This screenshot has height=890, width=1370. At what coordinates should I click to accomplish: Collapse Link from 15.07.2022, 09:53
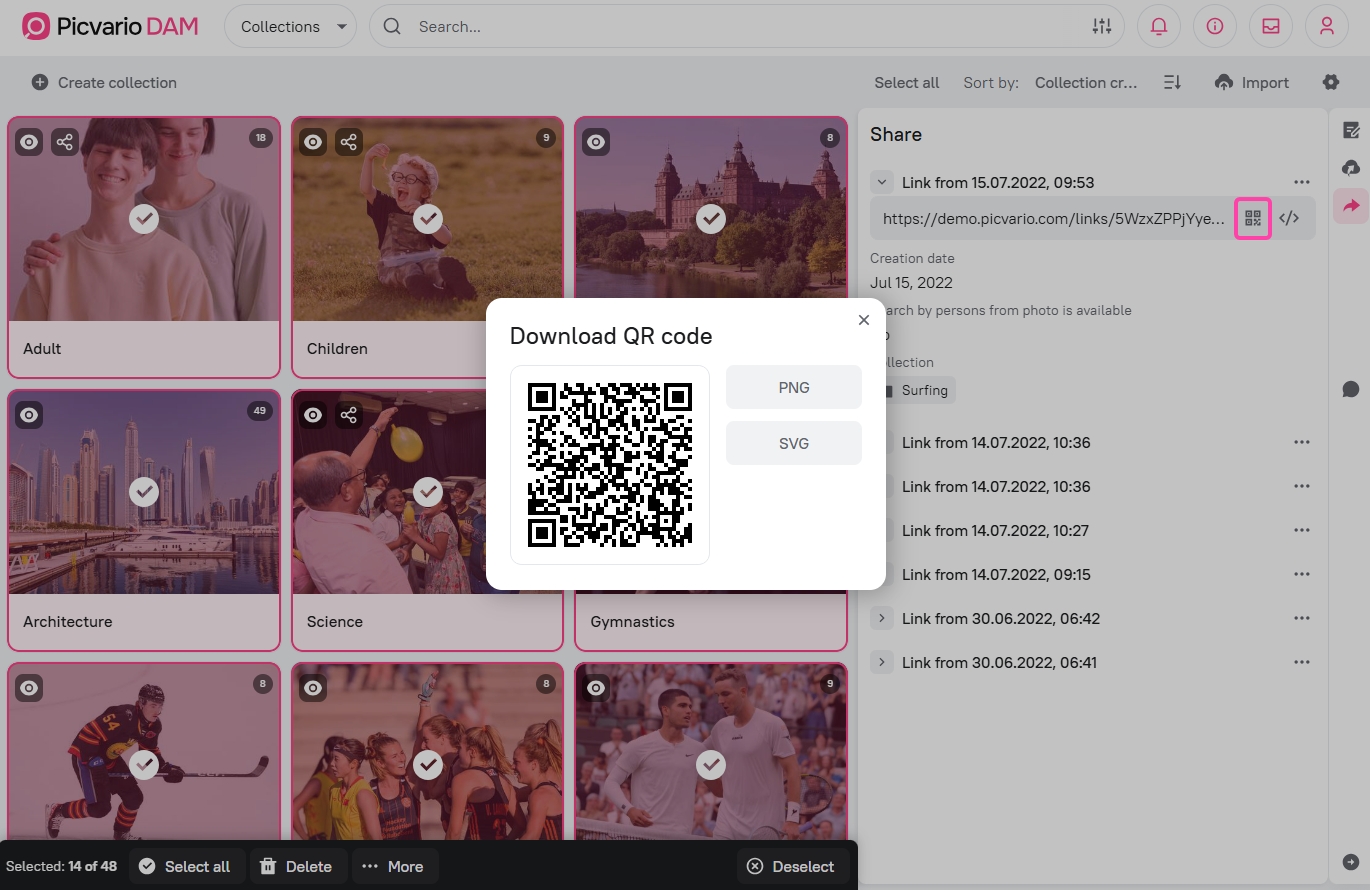tap(881, 182)
